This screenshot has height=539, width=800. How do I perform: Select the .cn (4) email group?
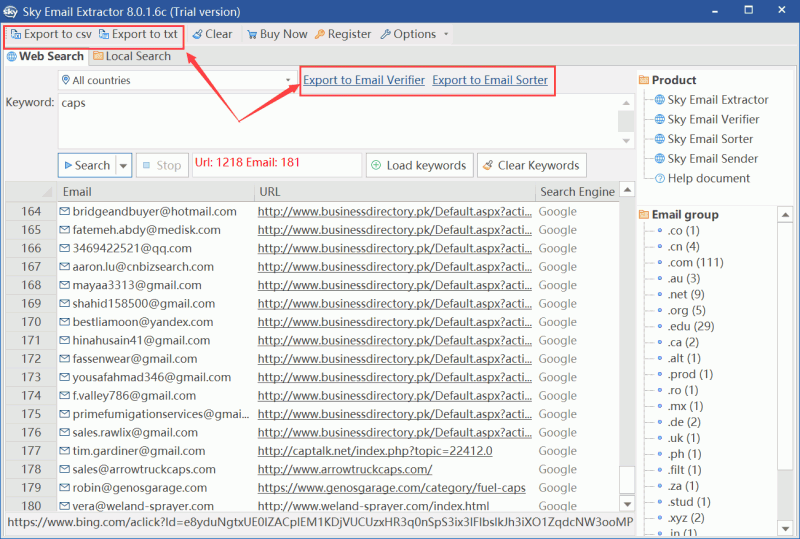[683, 247]
